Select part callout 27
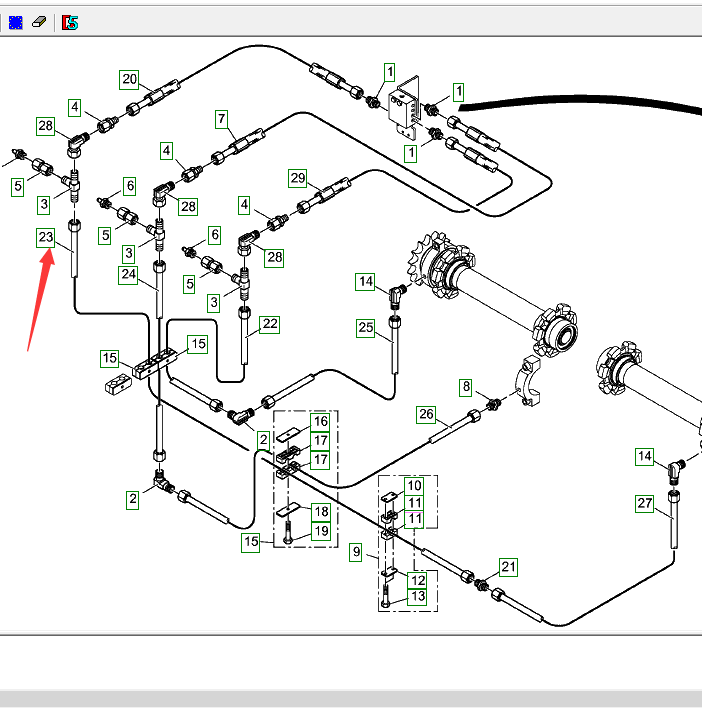The height and width of the screenshot is (708, 702). point(645,504)
